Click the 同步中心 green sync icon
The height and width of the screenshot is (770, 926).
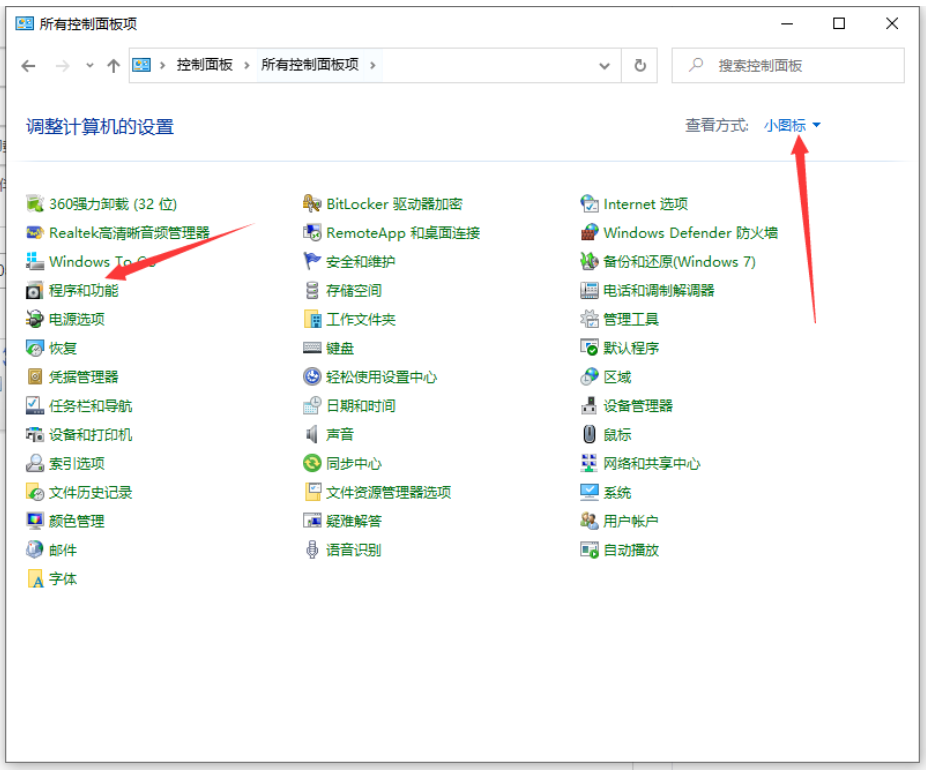click(312, 464)
